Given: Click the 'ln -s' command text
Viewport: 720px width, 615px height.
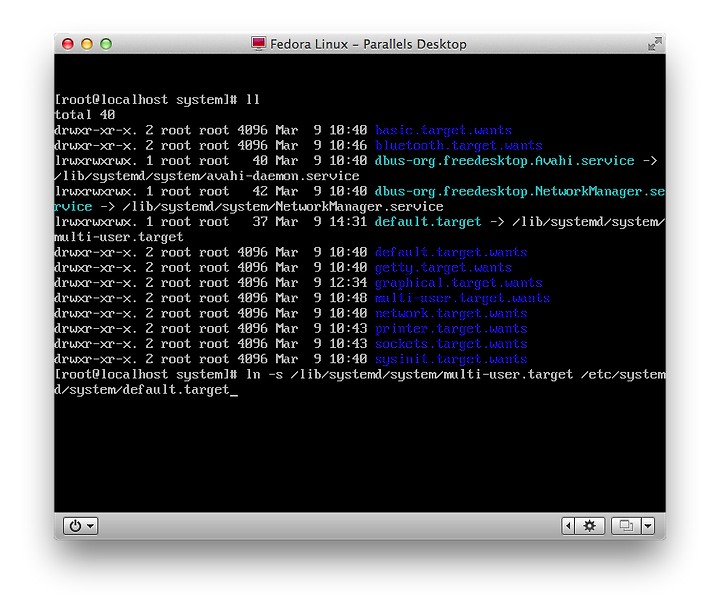Looking at the screenshot, I should pos(264,375).
